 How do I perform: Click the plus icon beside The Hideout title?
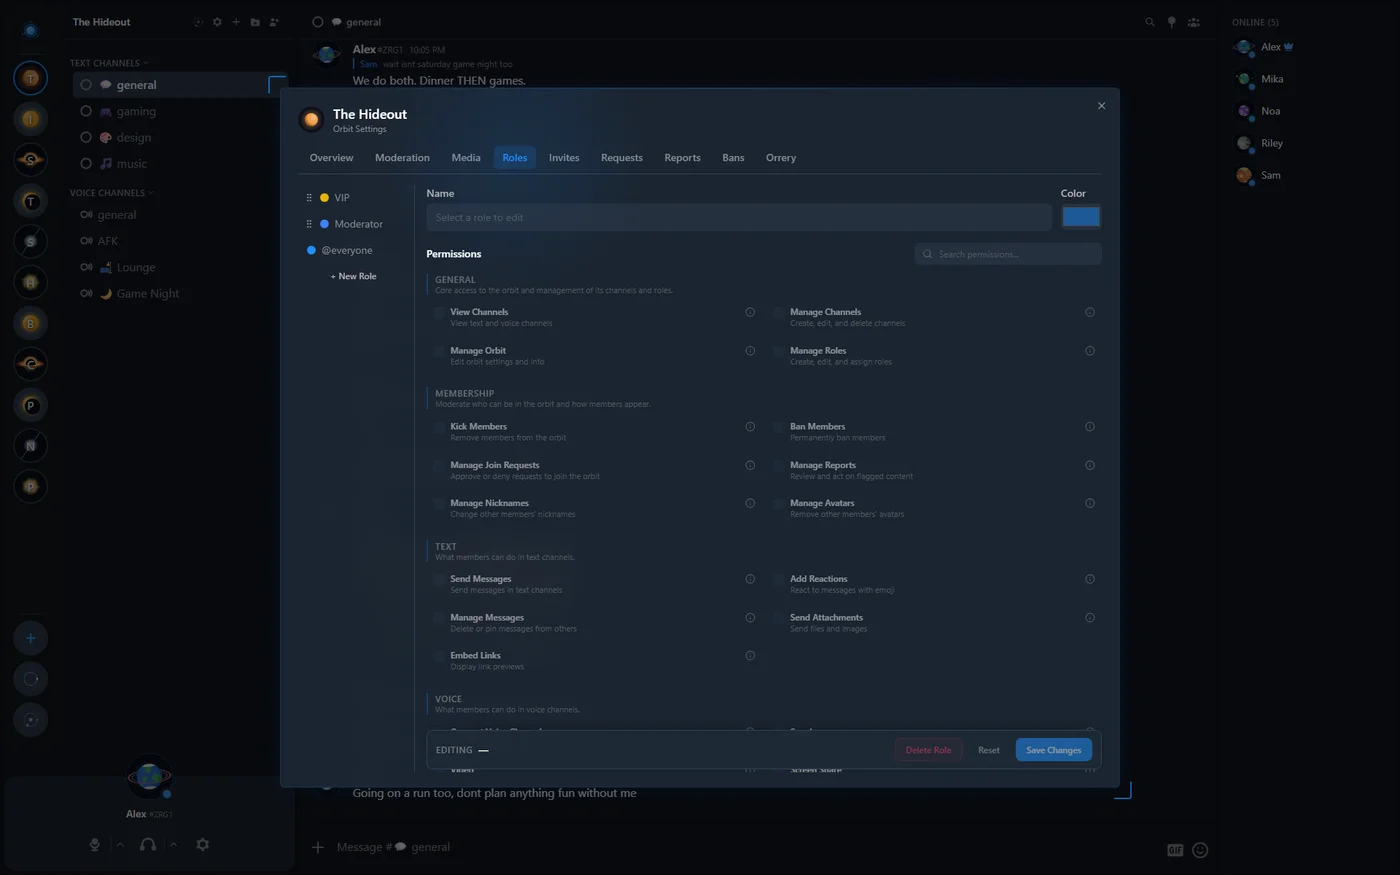[236, 22]
